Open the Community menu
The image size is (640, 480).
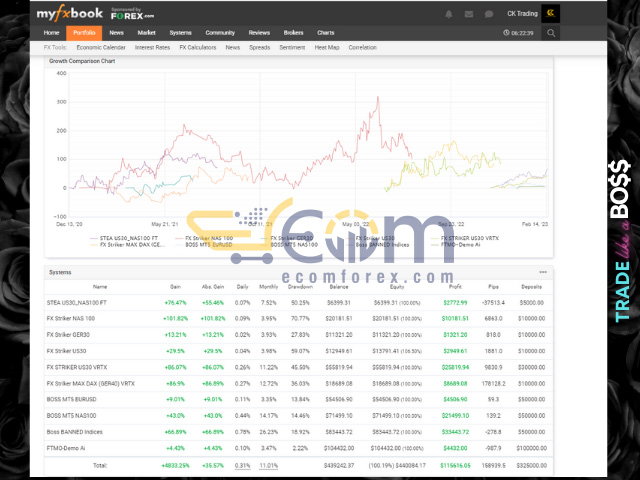(x=220, y=33)
